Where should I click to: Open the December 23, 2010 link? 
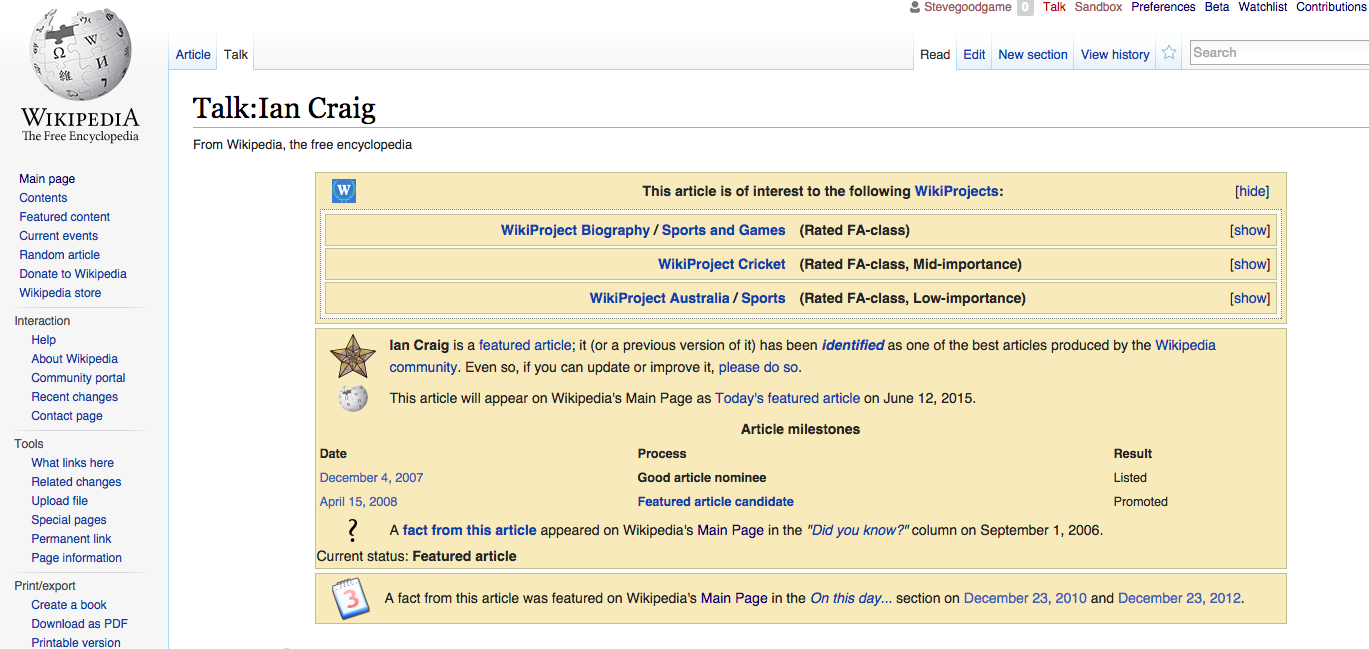(1025, 599)
